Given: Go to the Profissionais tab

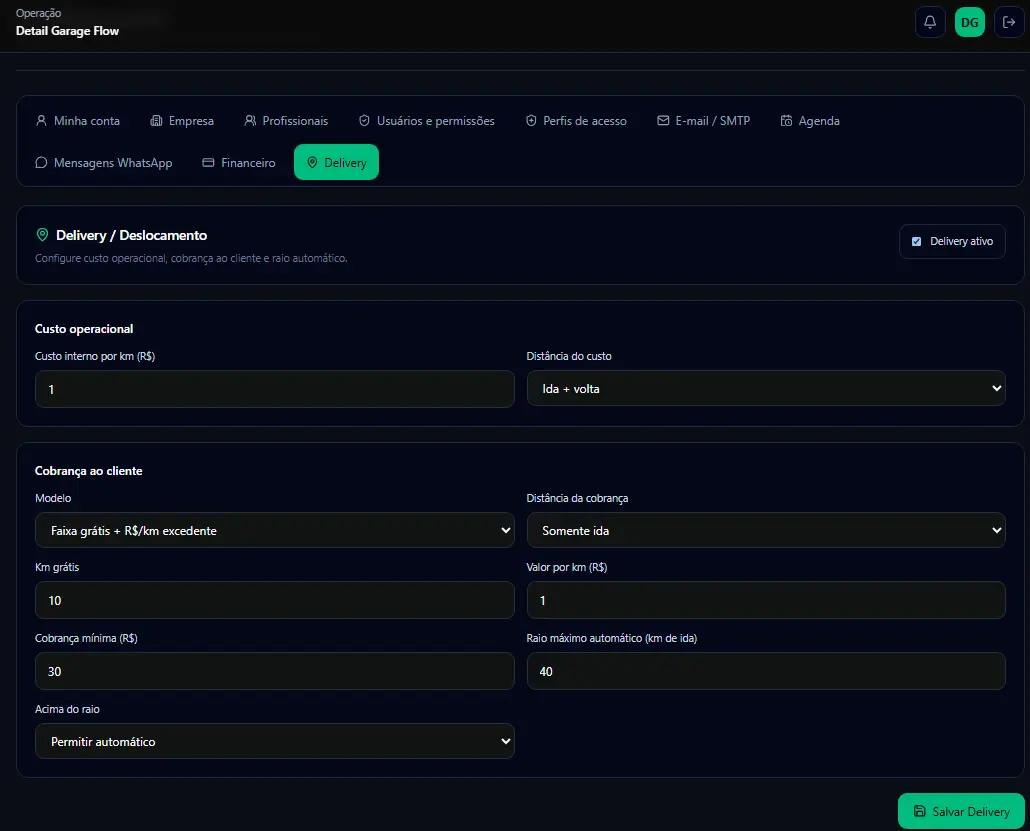Looking at the screenshot, I should (x=286, y=121).
